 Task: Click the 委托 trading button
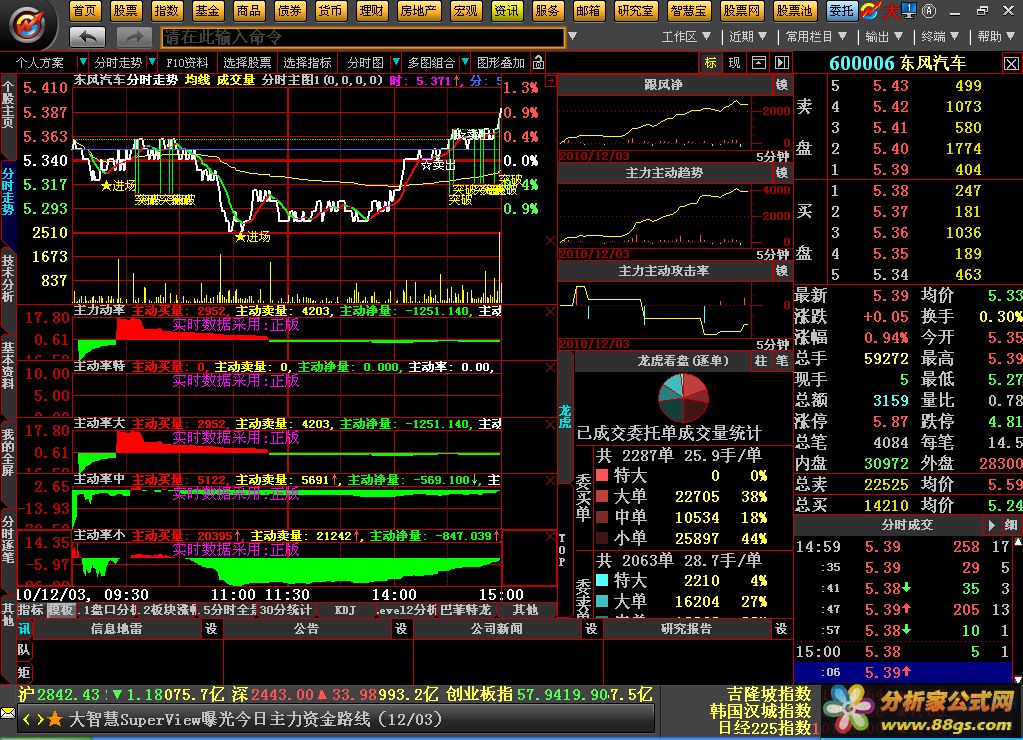(x=842, y=10)
